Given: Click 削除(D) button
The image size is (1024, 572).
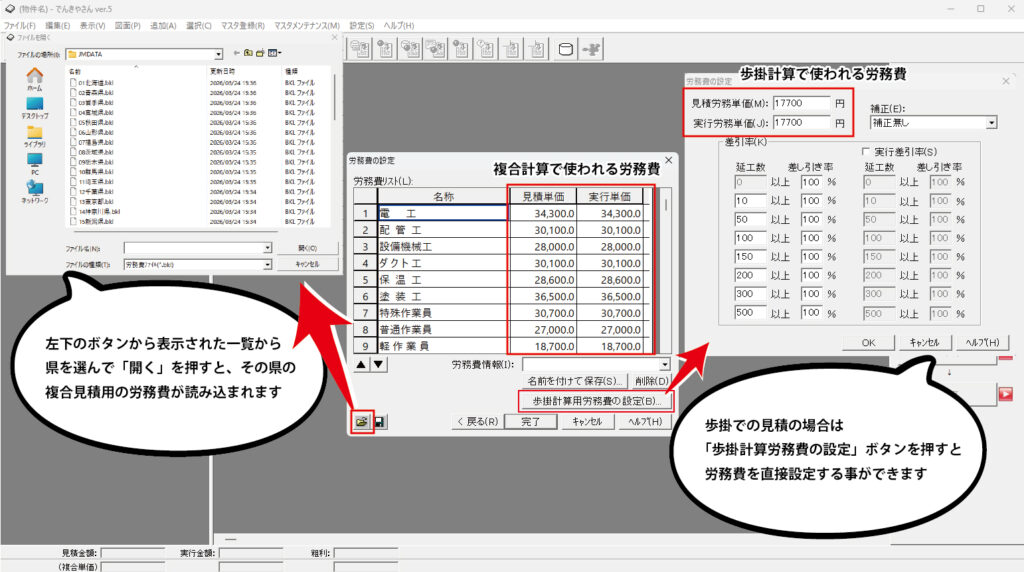Looking at the screenshot, I should click(x=651, y=381).
